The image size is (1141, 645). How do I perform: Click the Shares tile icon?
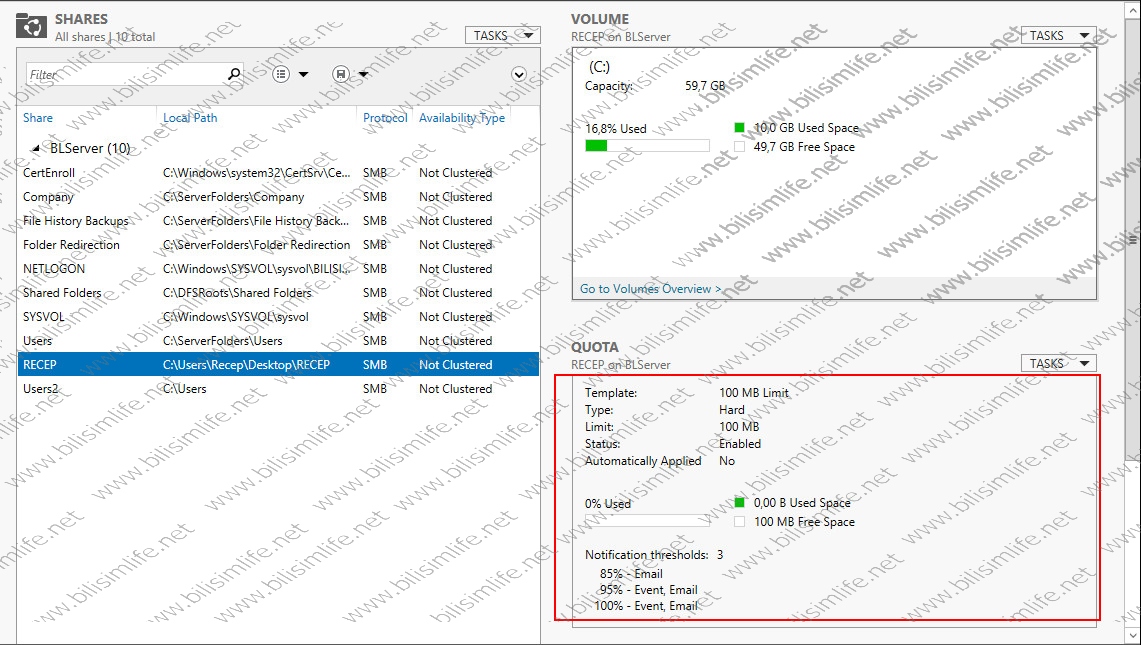point(31,25)
